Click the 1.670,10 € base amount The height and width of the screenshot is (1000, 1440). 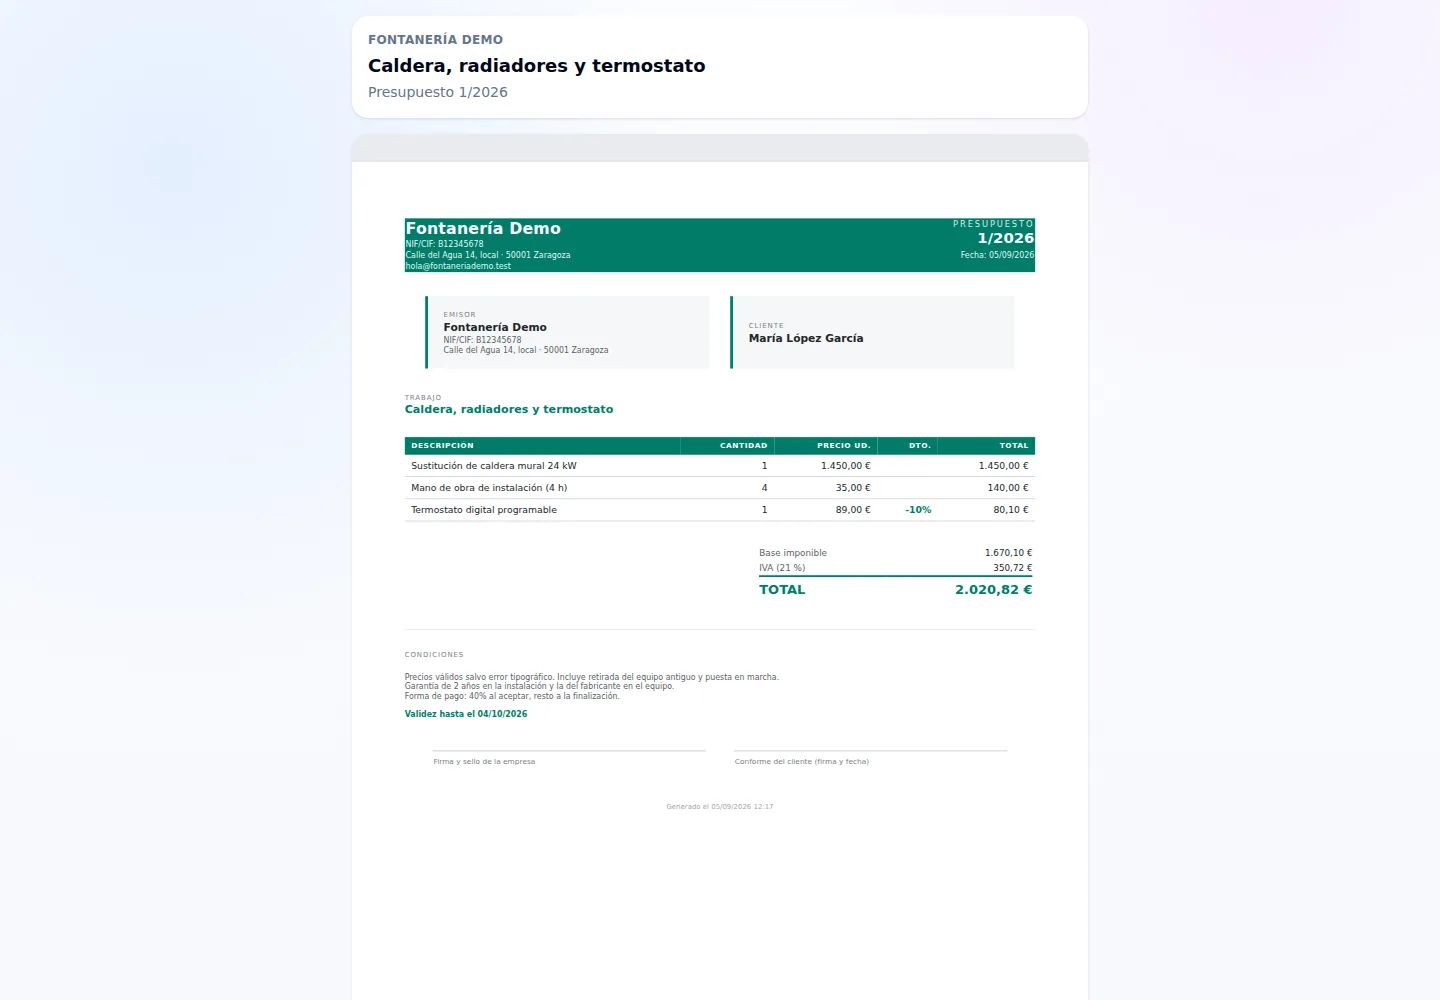coord(1008,553)
